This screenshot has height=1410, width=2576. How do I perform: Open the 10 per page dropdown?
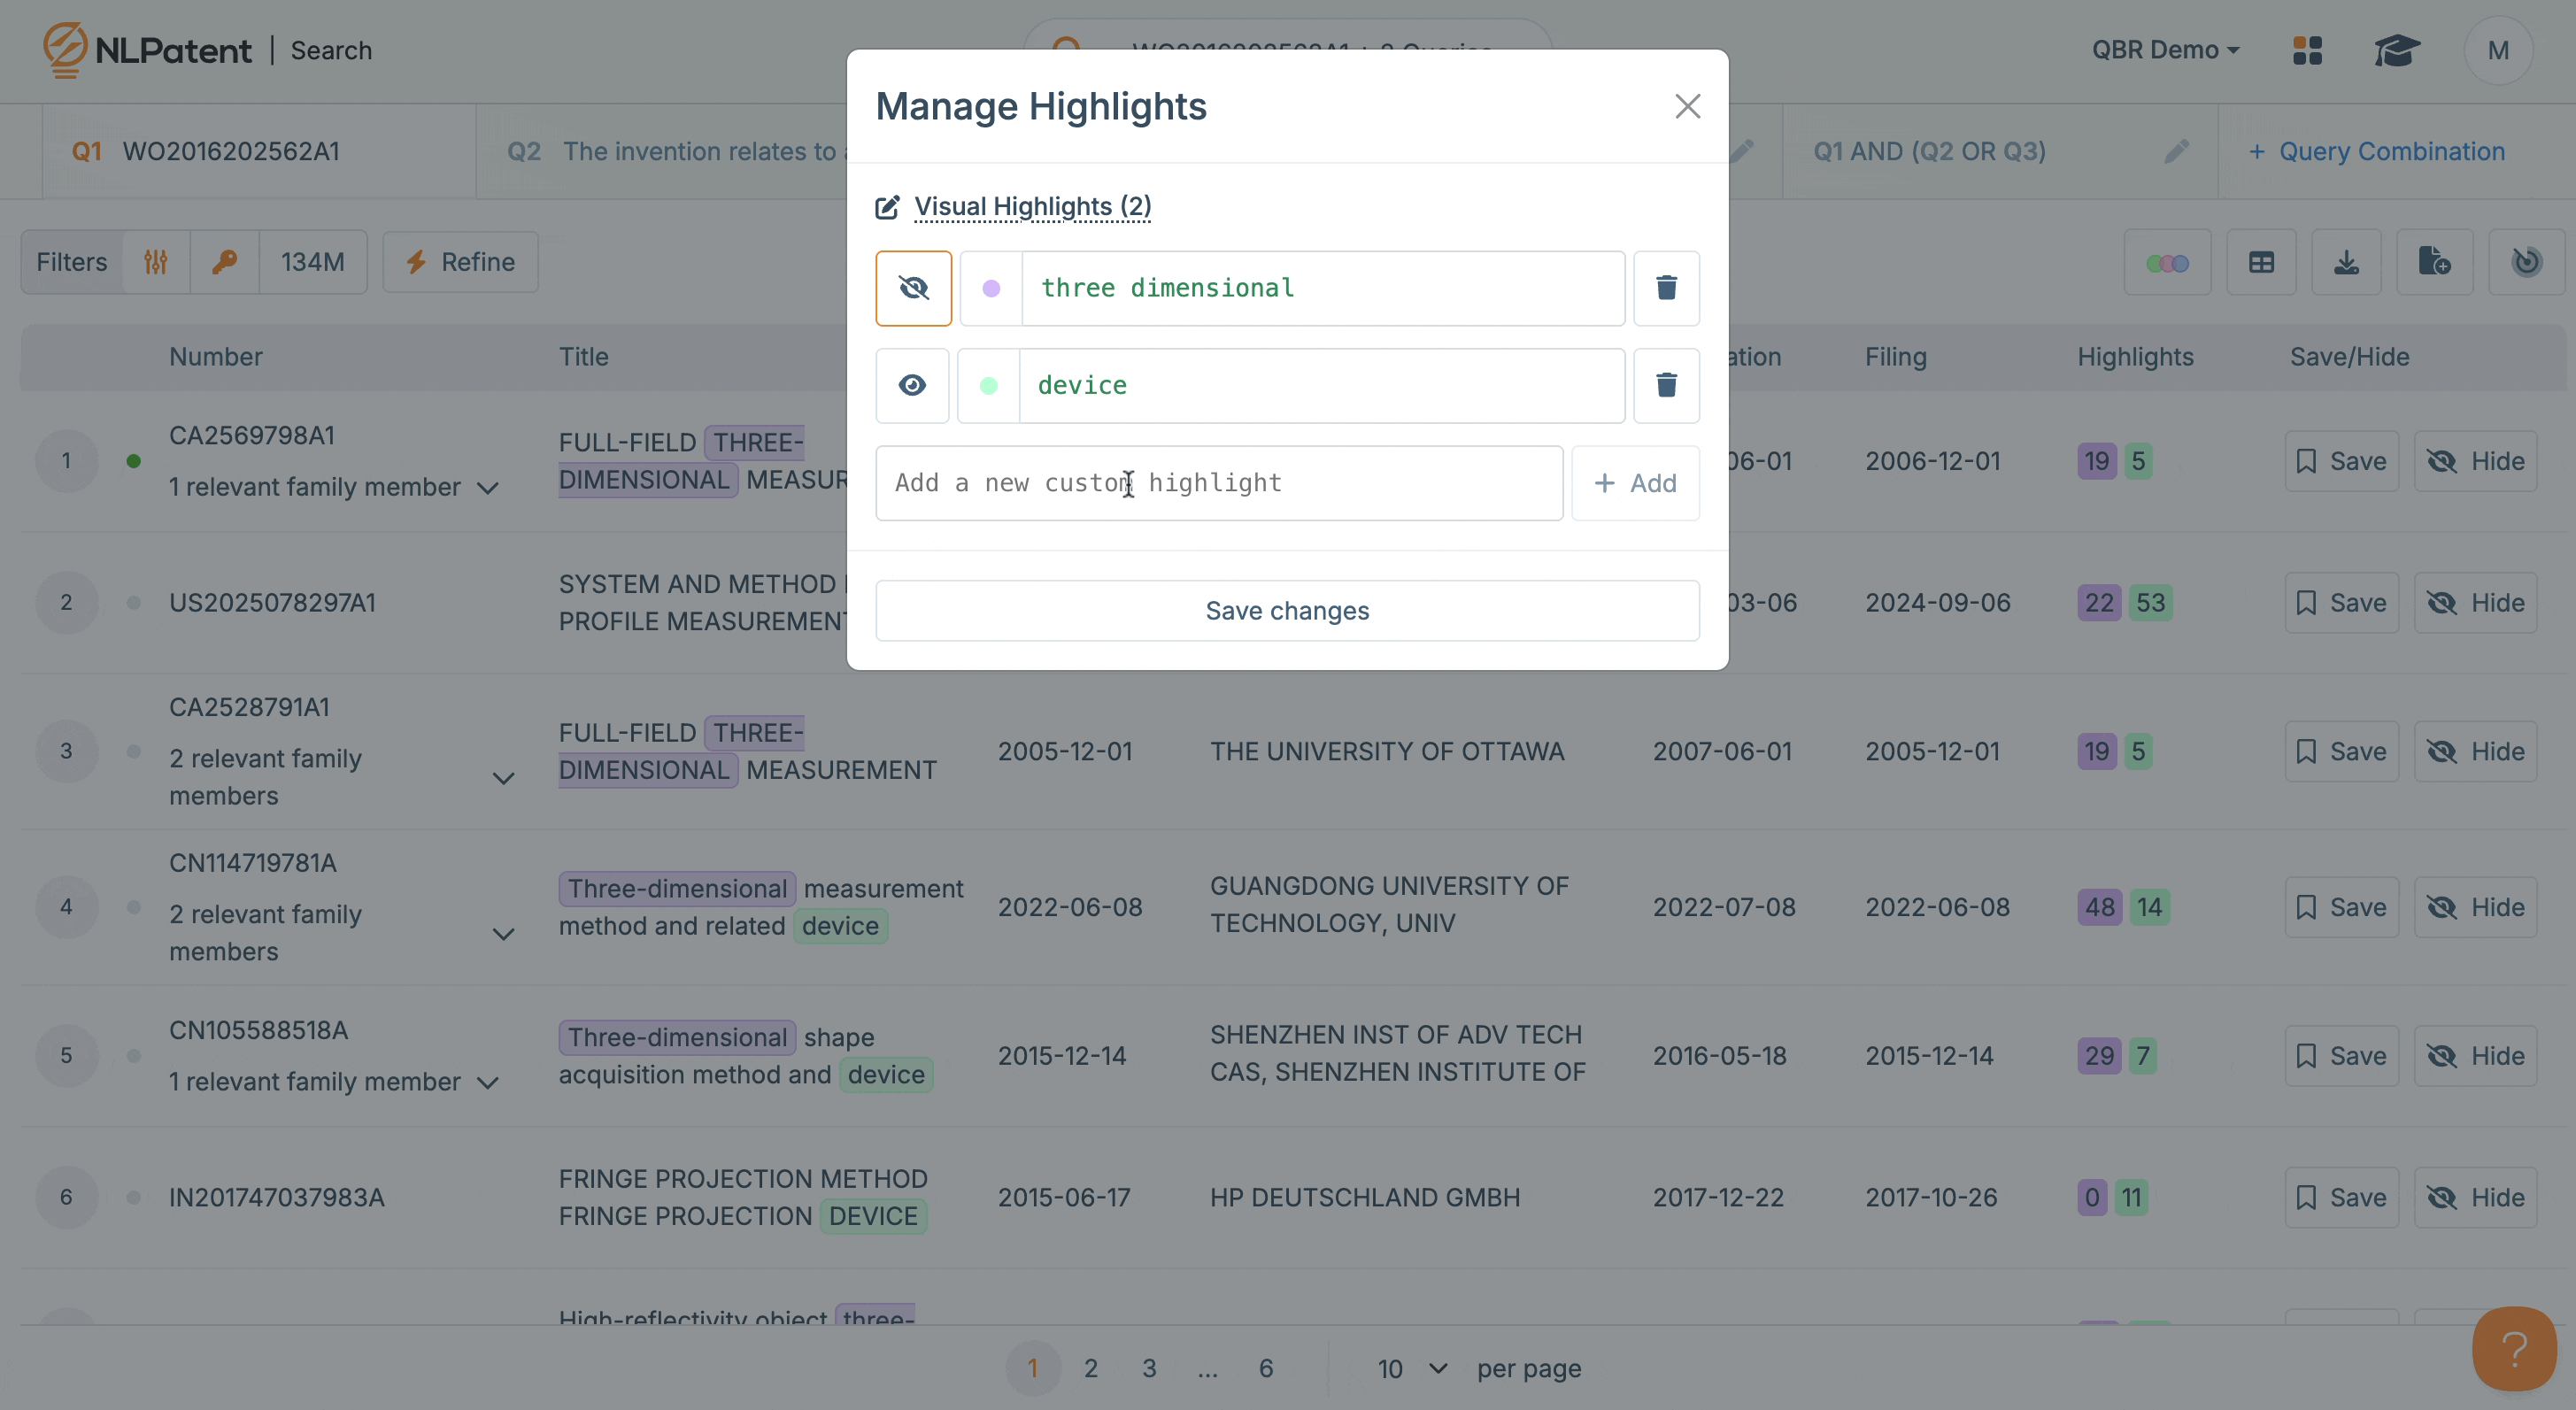[1412, 1368]
